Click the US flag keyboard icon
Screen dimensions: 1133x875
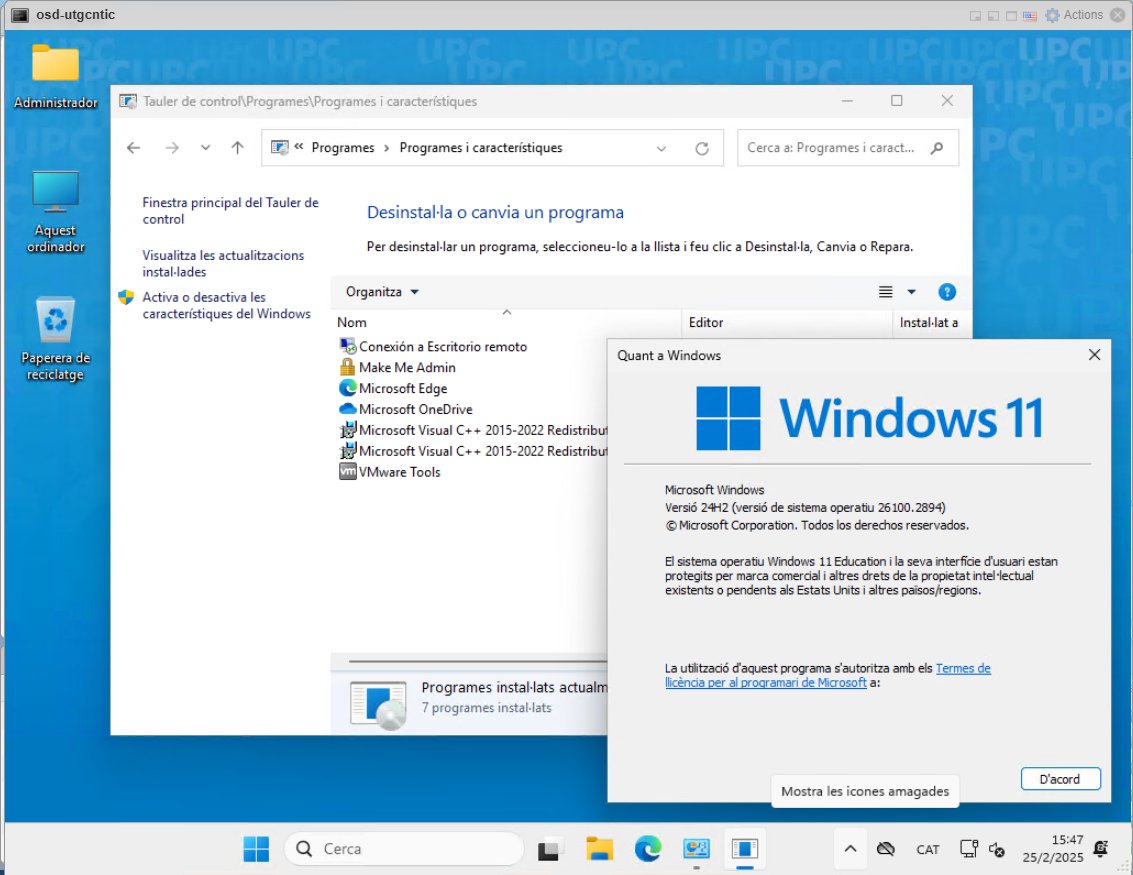1030,15
